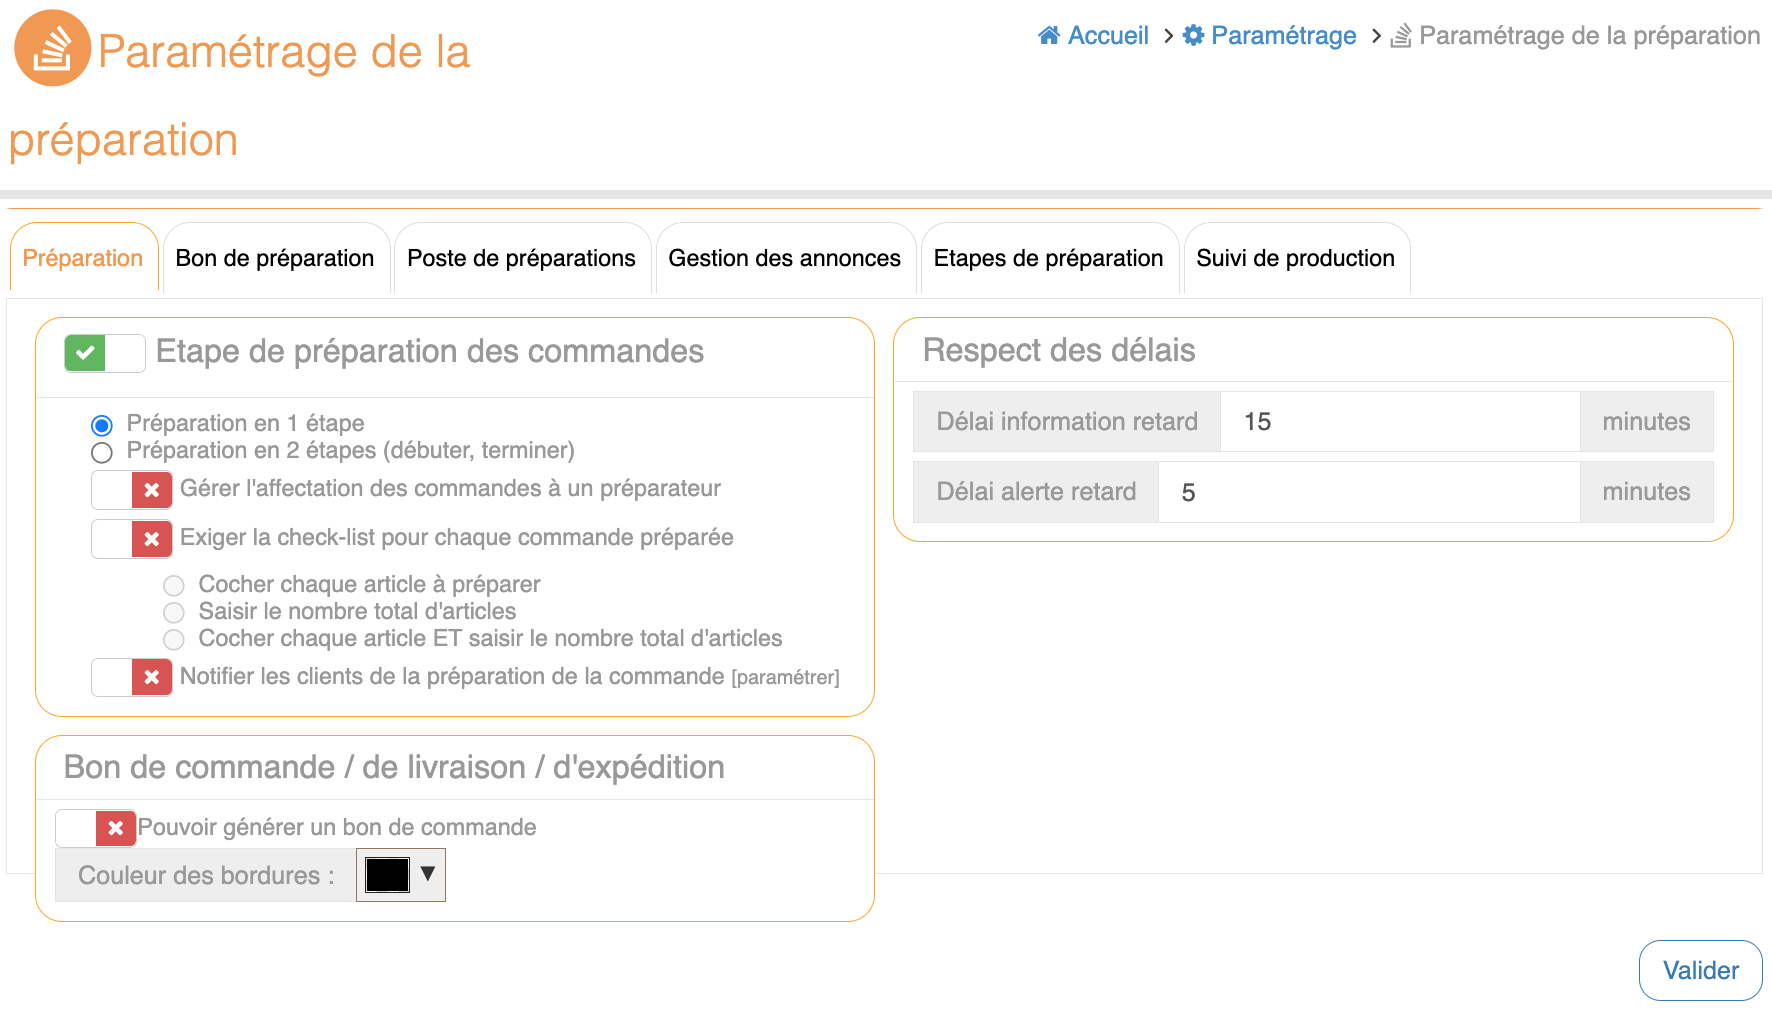This screenshot has height=1014, width=1772.
Task: Go to the Accueil breadcrumb link
Action: pos(1108,36)
